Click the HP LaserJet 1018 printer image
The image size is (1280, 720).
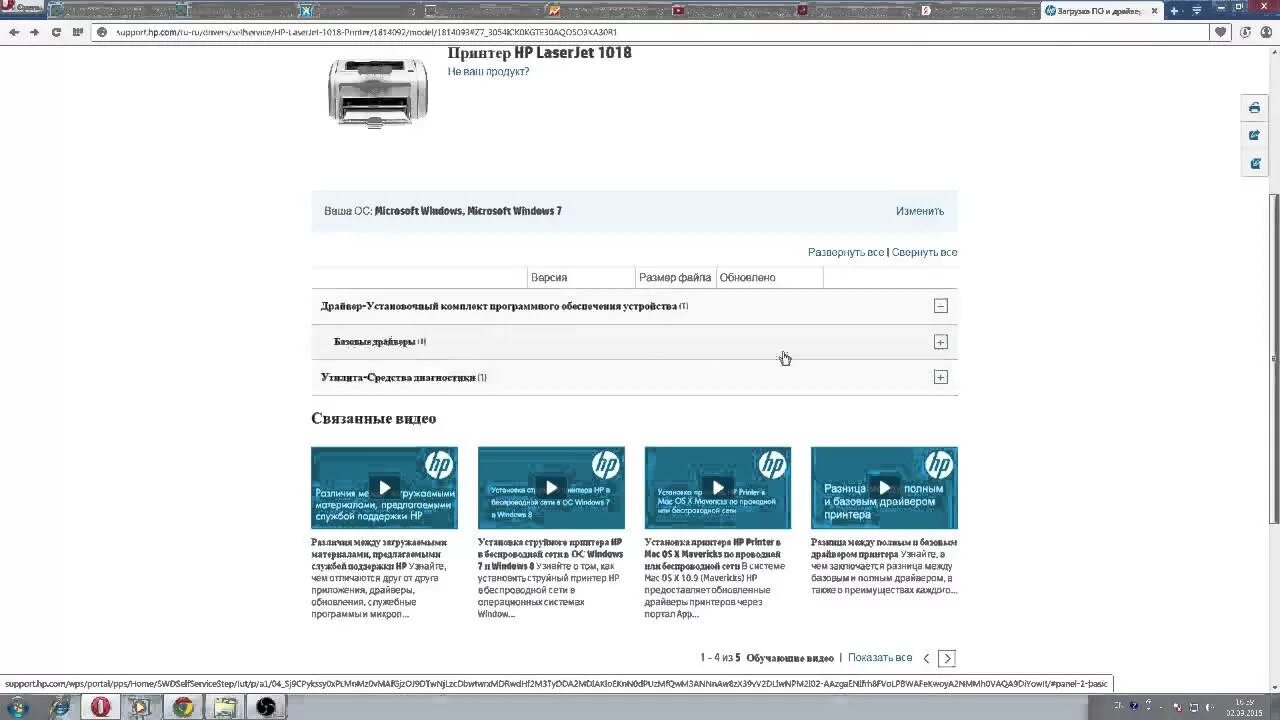(378, 92)
